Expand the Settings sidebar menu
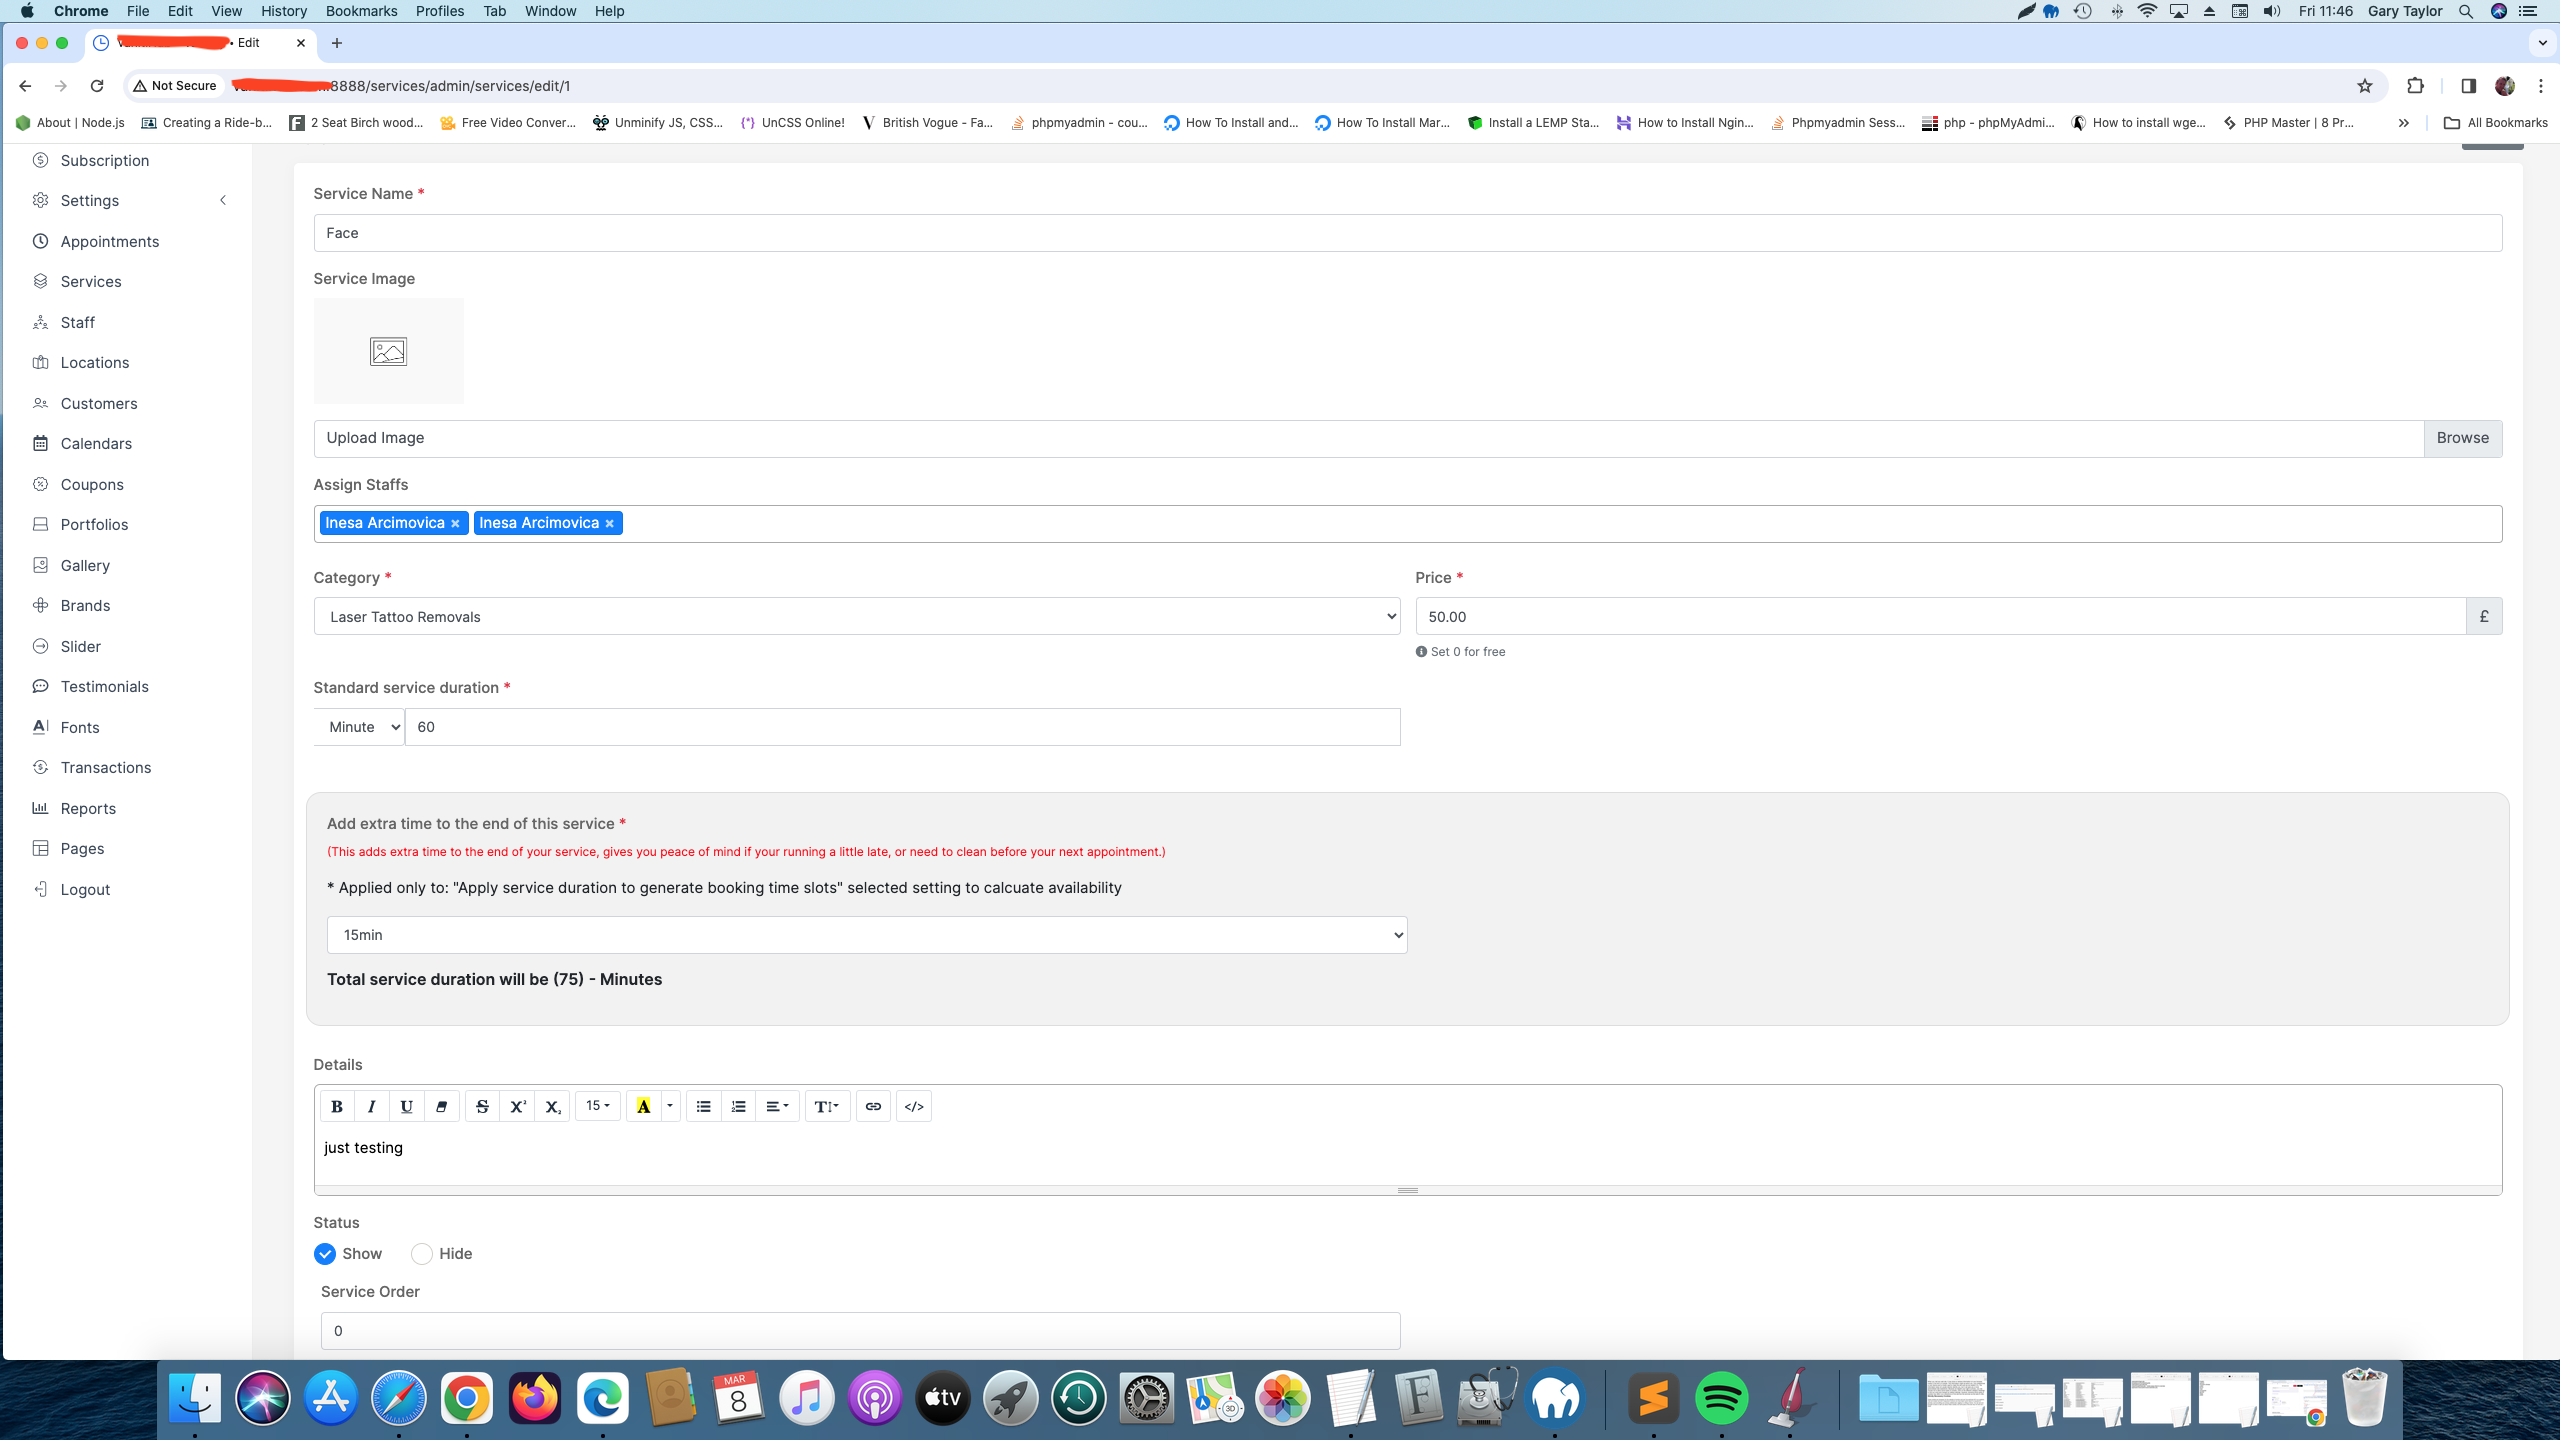This screenshot has height=1440, width=2560. [x=130, y=200]
